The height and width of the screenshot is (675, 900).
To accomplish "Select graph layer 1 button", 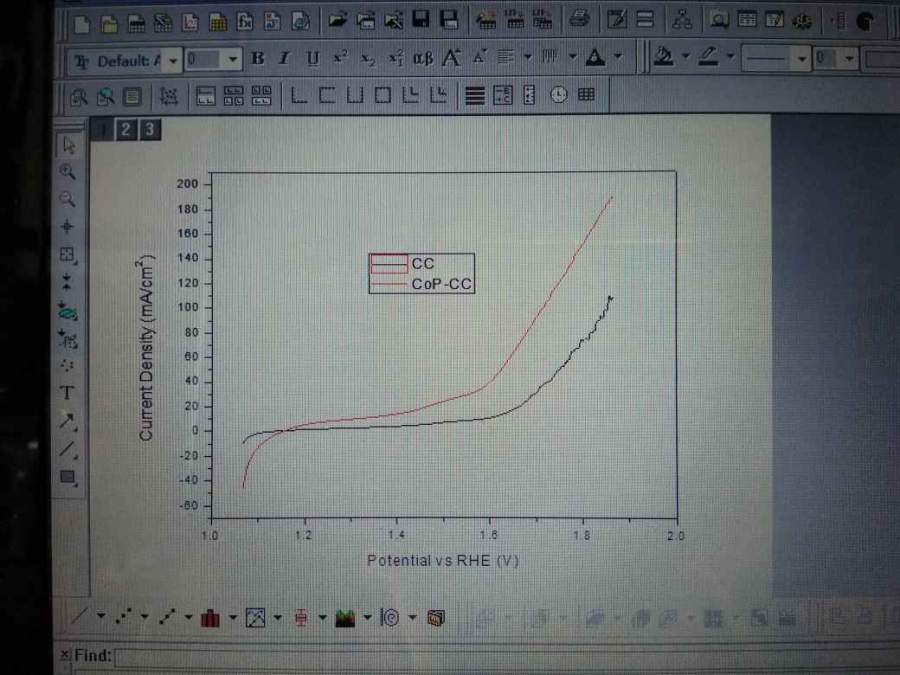I will tap(103, 130).
